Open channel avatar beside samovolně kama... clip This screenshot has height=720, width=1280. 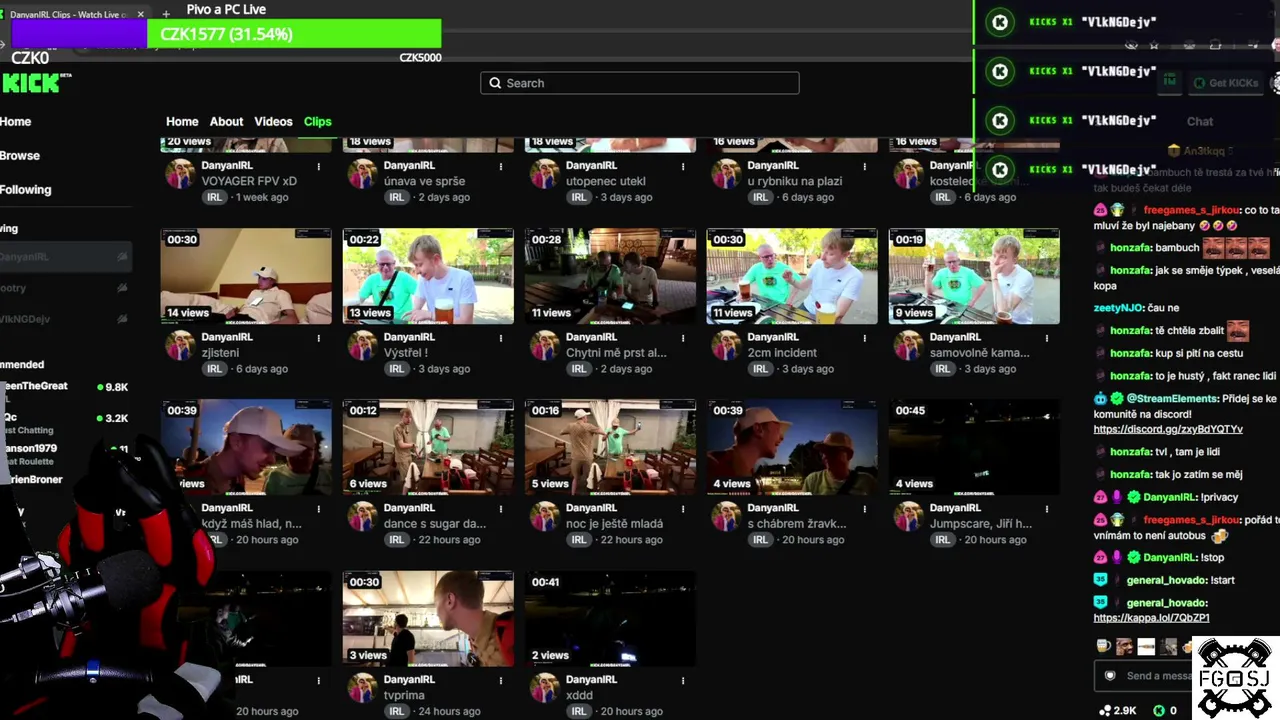(x=908, y=345)
